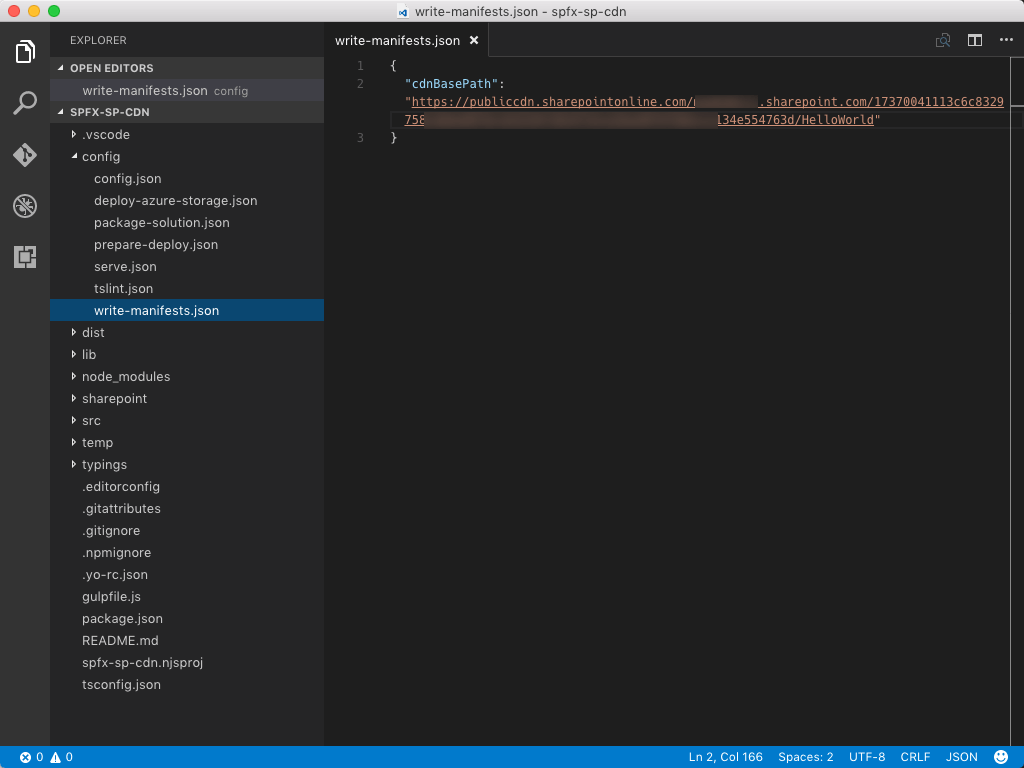Open the editor more actions ellipsis
The image size is (1024, 768).
tap(1005, 40)
